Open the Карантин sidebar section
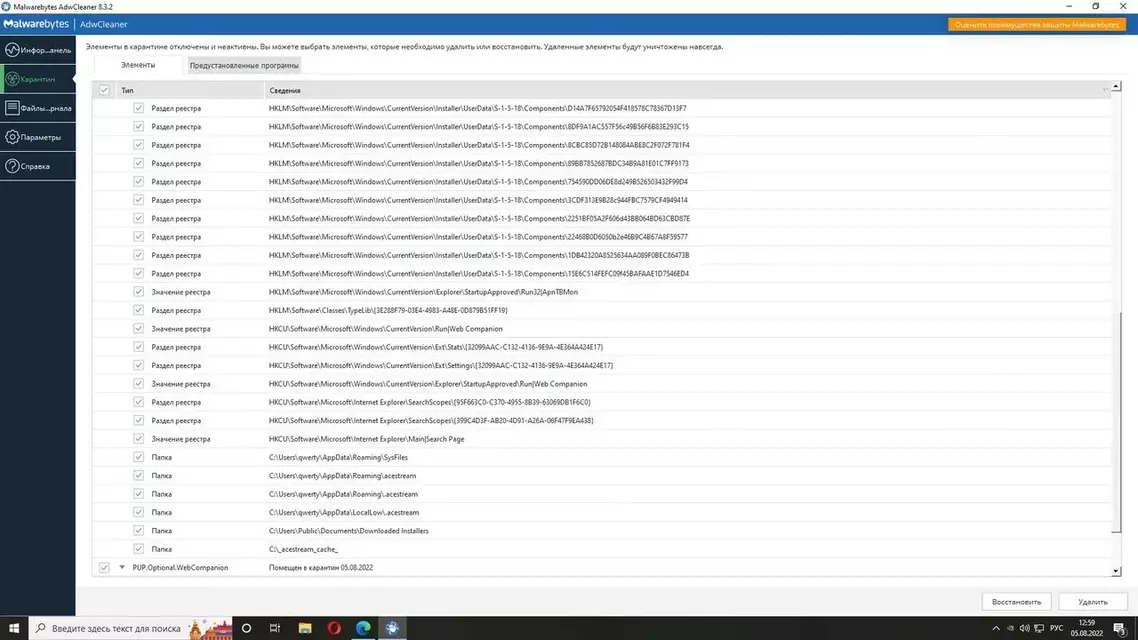 tap(38, 79)
